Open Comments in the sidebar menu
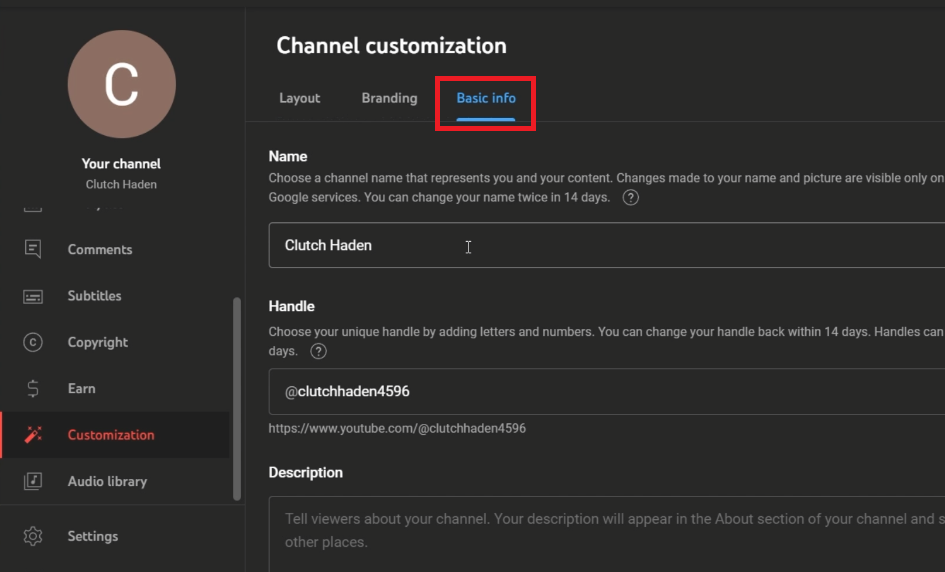This screenshot has width=945, height=572. 100,249
